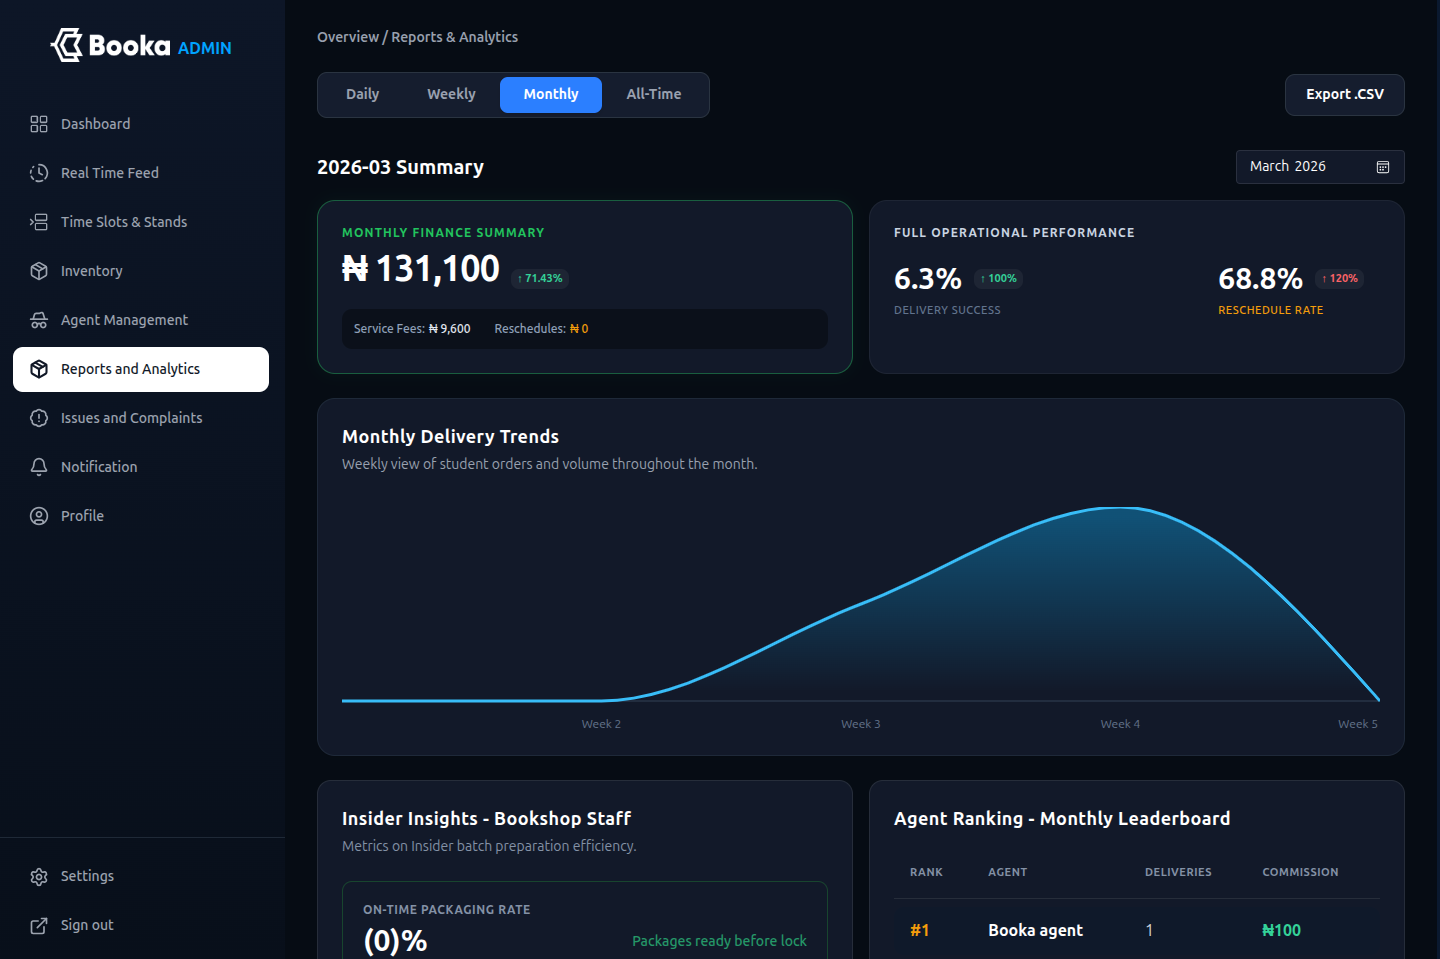Switch to the Weekly tab

[451, 95]
